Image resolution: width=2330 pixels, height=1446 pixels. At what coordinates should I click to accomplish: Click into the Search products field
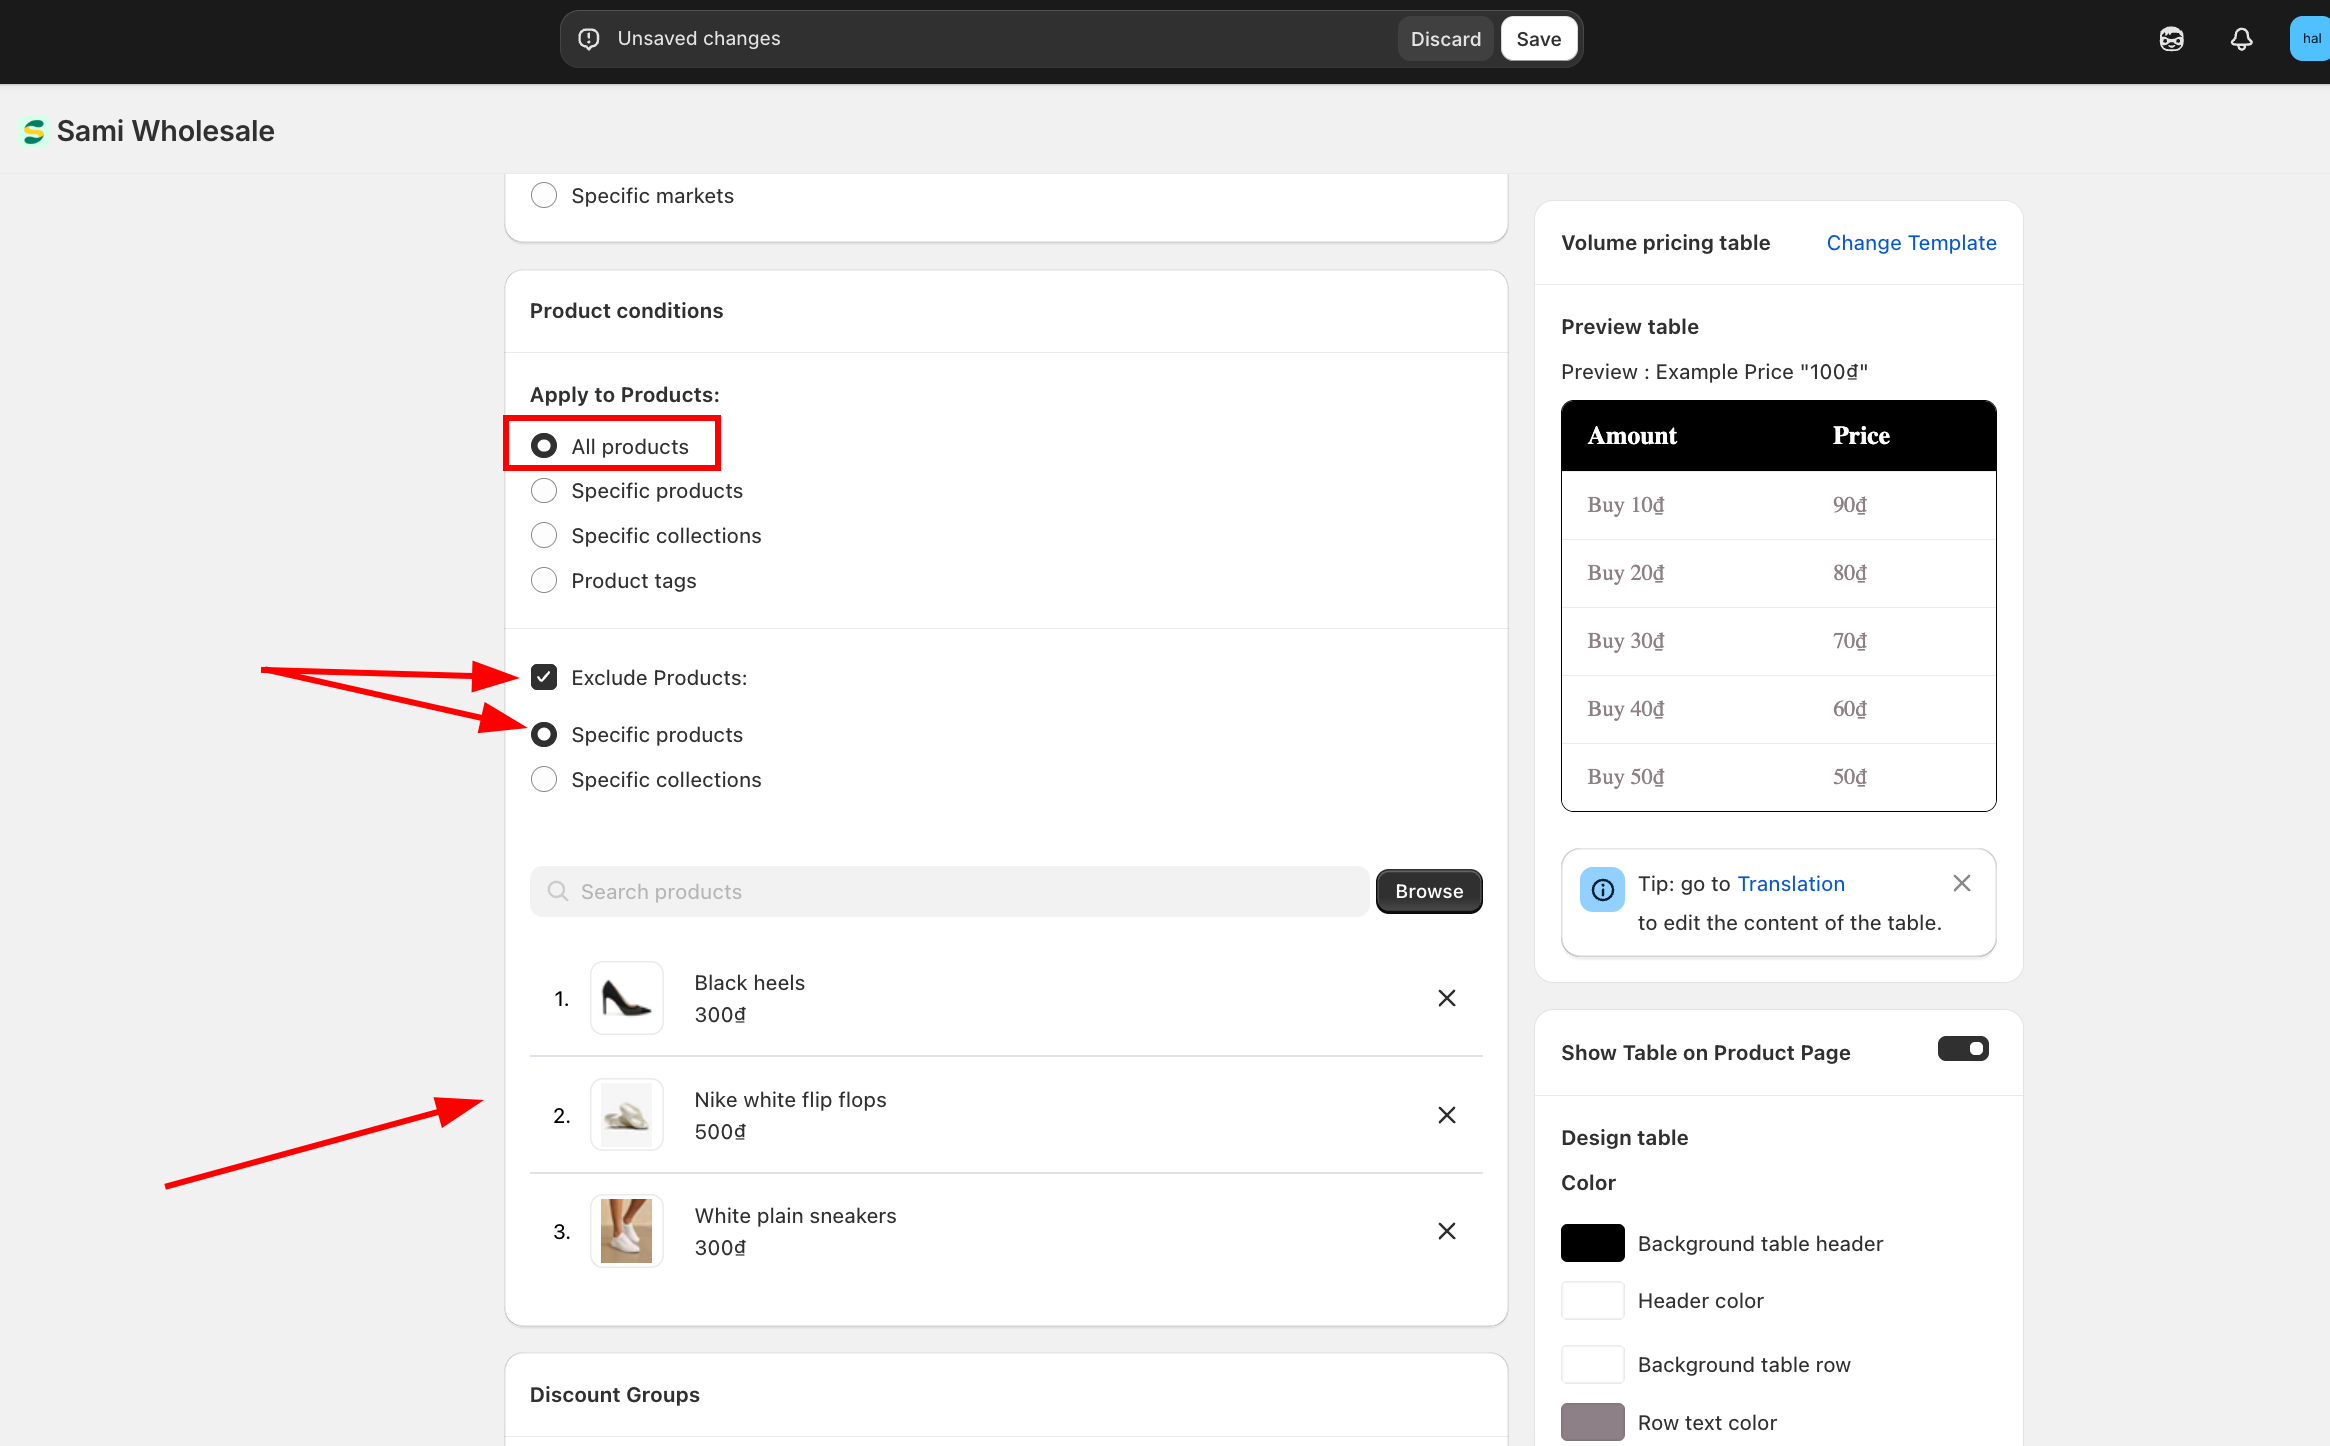click(x=950, y=891)
